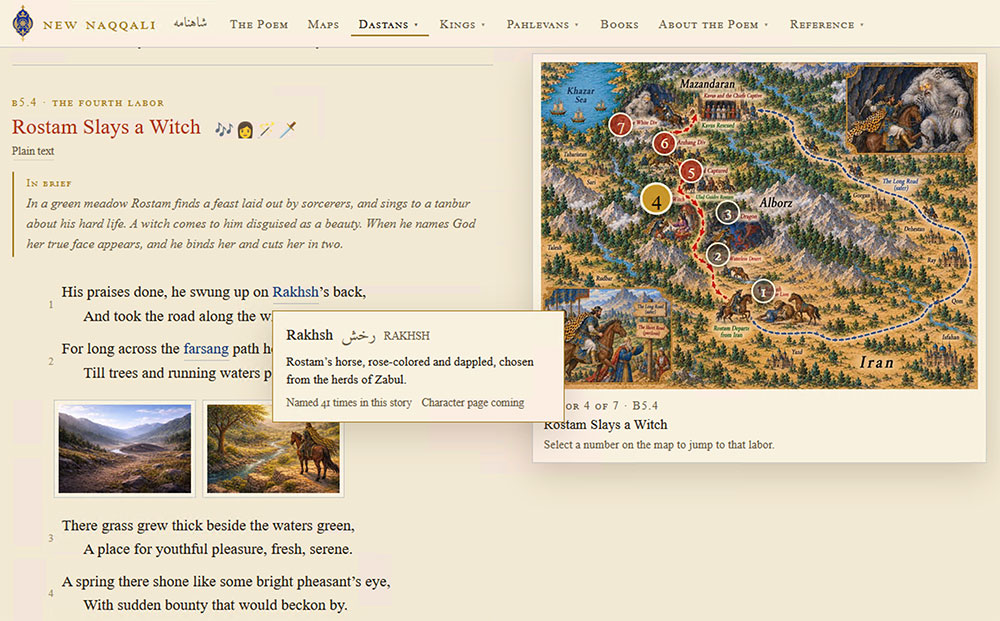
Task: Click the dagger icon beside the title
Action: pyautogui.click(x=288, y=129)
